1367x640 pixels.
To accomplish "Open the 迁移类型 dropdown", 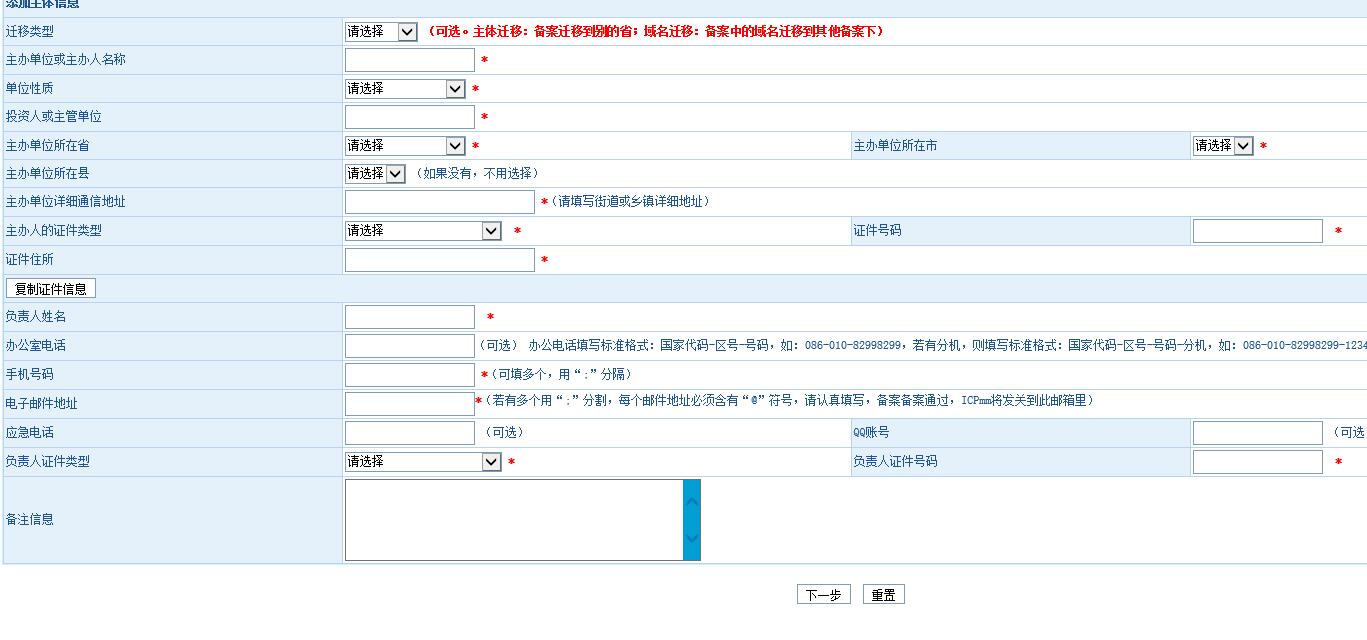I will [x=381, y=32].
